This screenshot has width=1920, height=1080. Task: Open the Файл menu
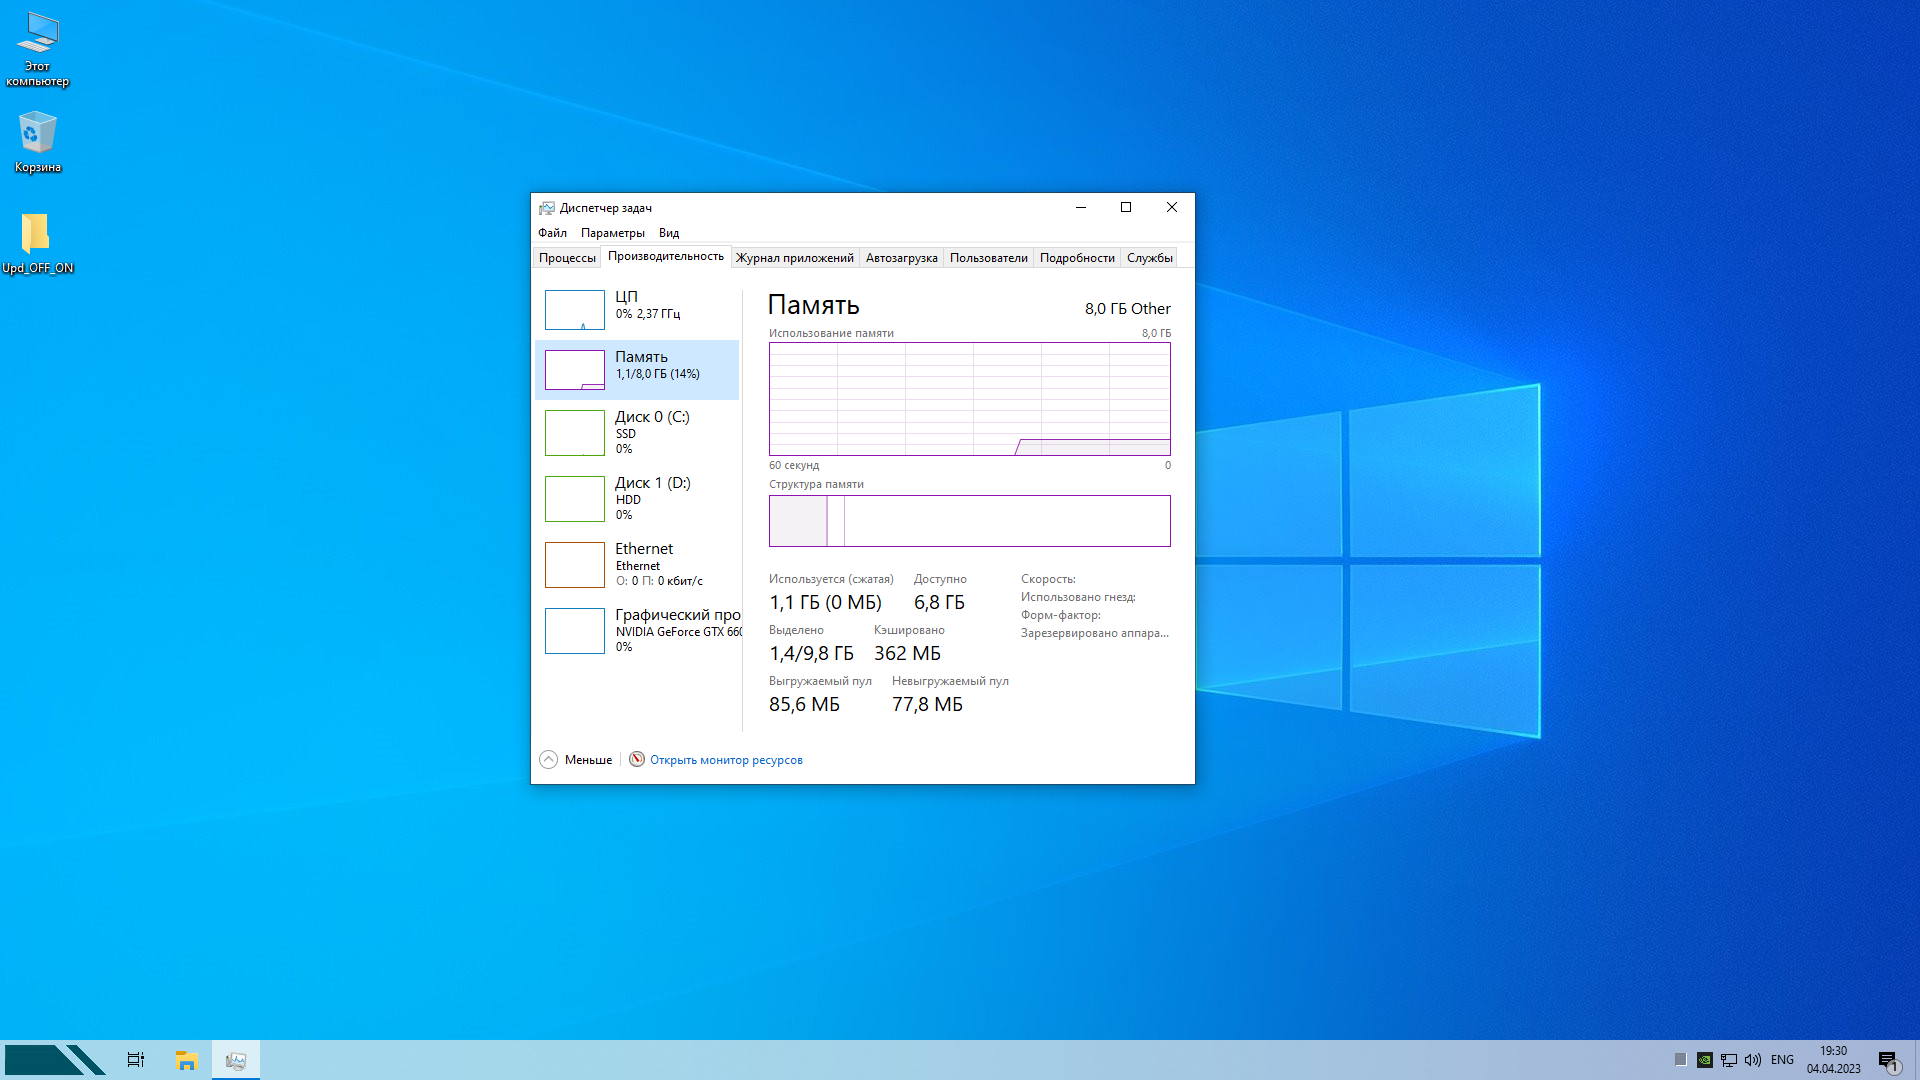coord(552,233)
